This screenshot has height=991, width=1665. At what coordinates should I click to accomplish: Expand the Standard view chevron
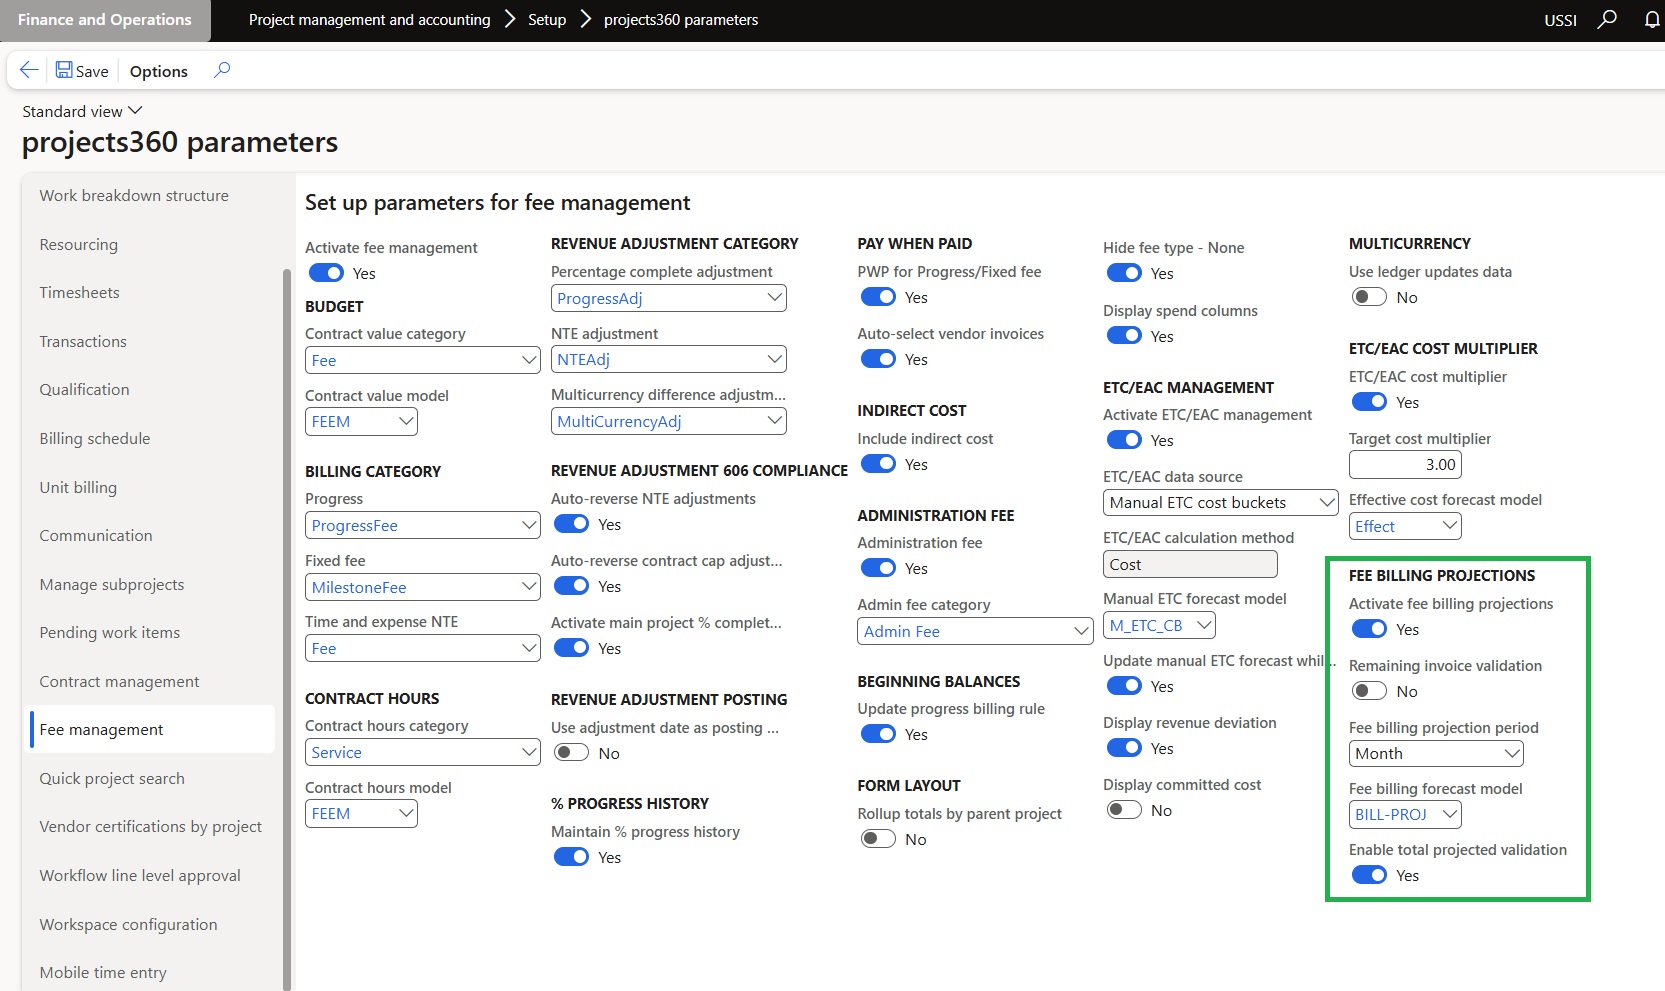(x=135, y=111)
